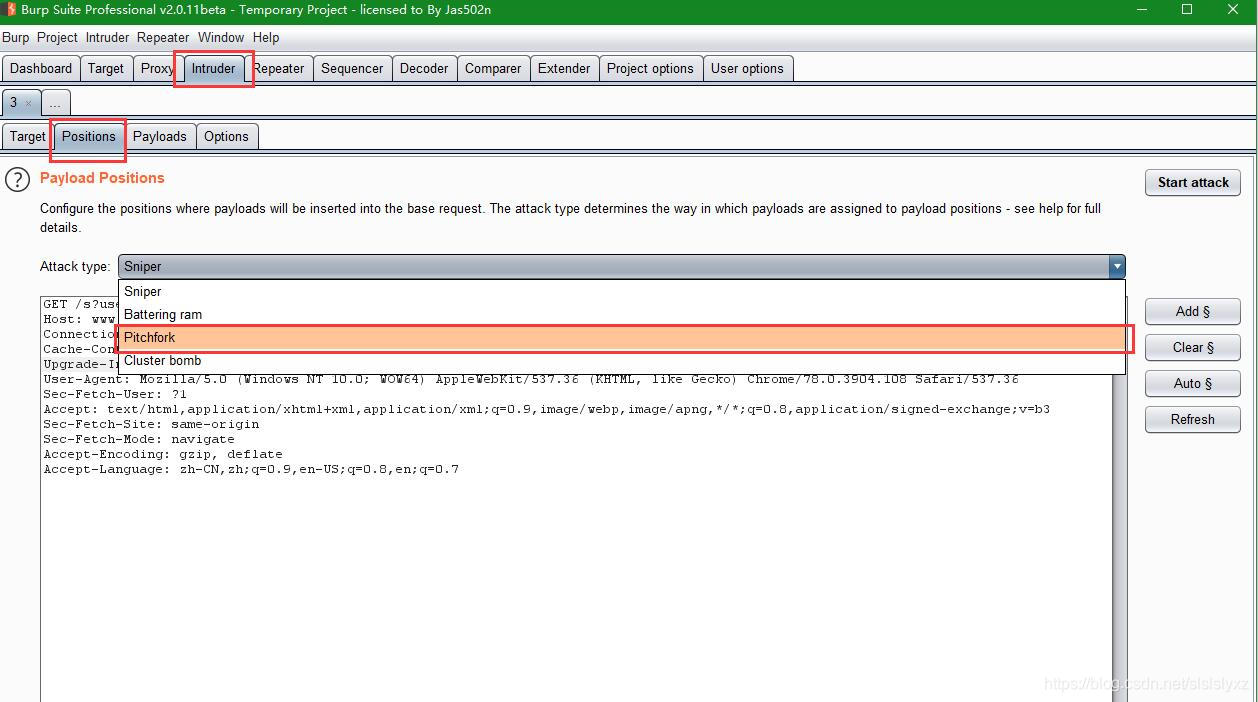
Task: Open the Payload Positions help icon
Action: point(18,180)
